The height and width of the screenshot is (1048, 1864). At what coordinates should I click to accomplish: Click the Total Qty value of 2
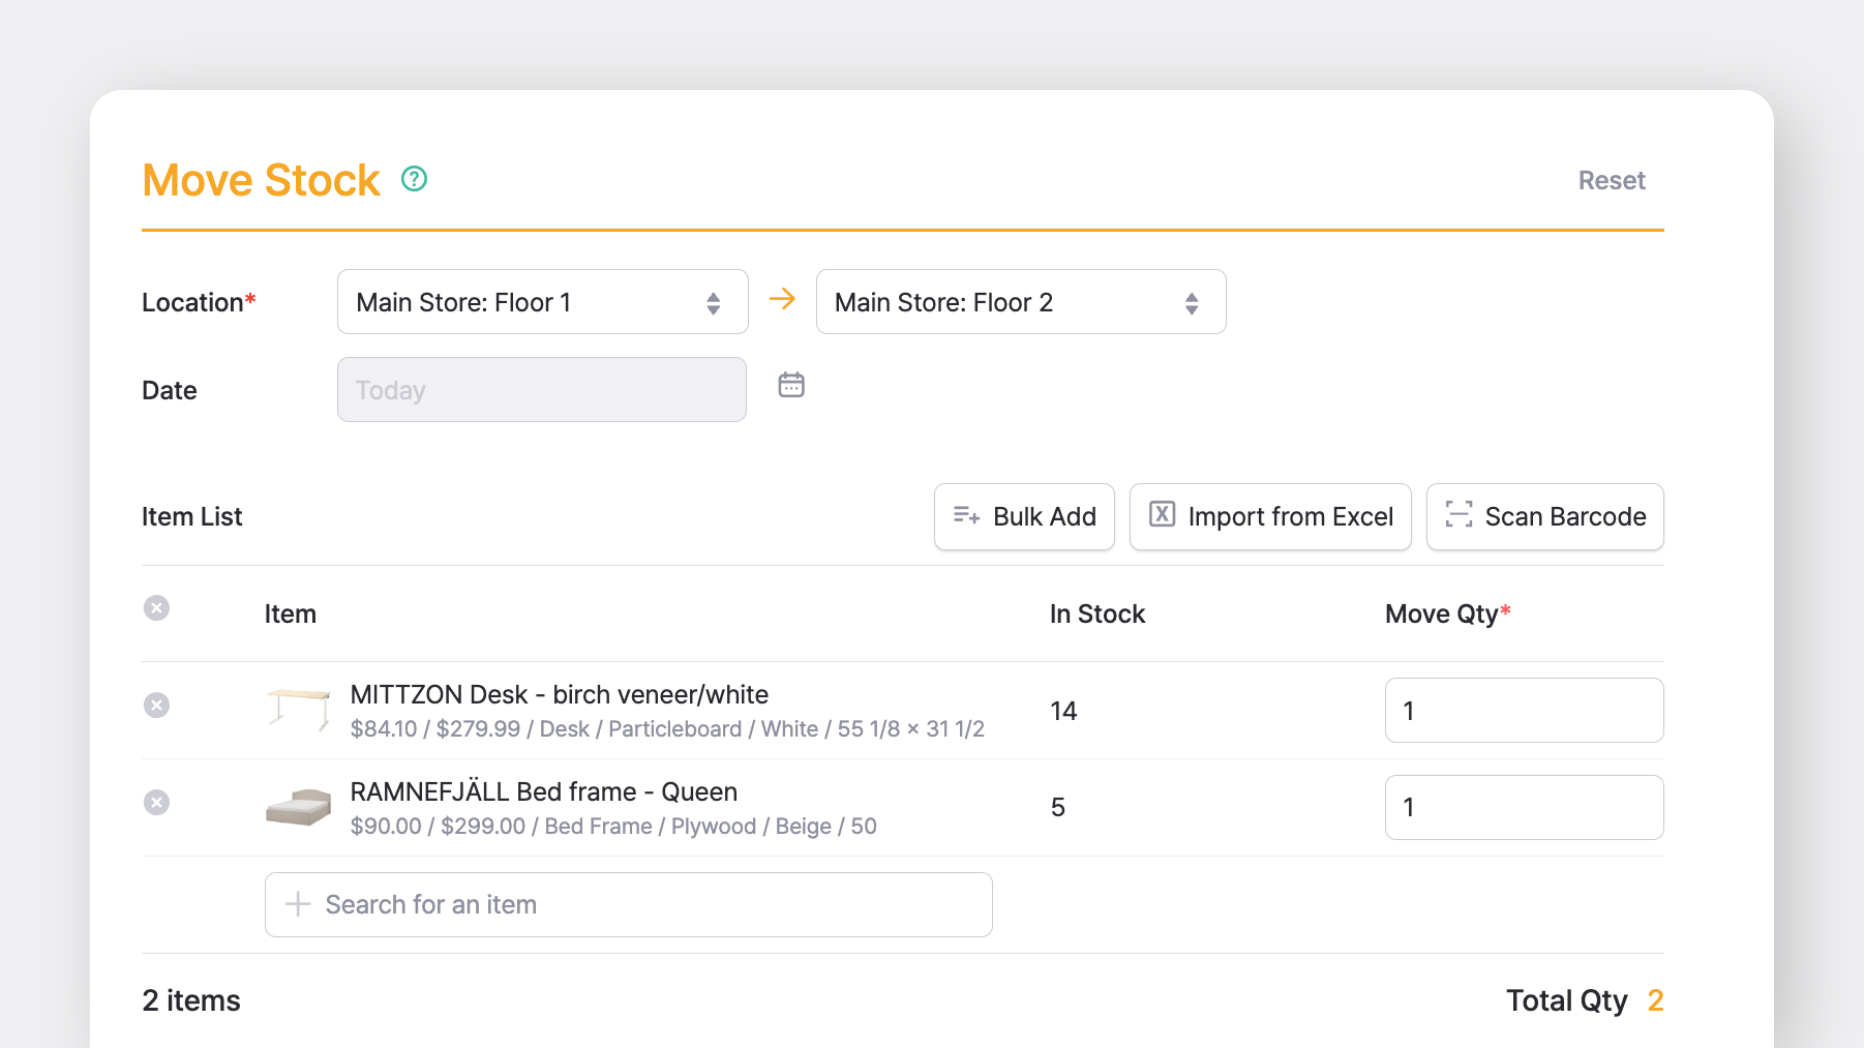pos(1655,999)
